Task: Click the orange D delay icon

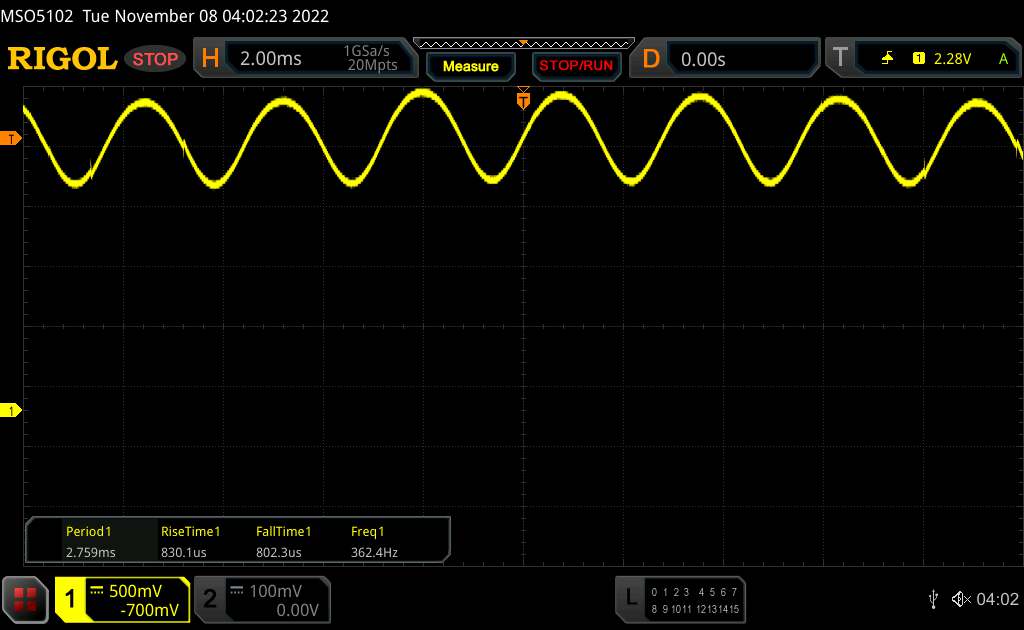Action: coord(650,59)
